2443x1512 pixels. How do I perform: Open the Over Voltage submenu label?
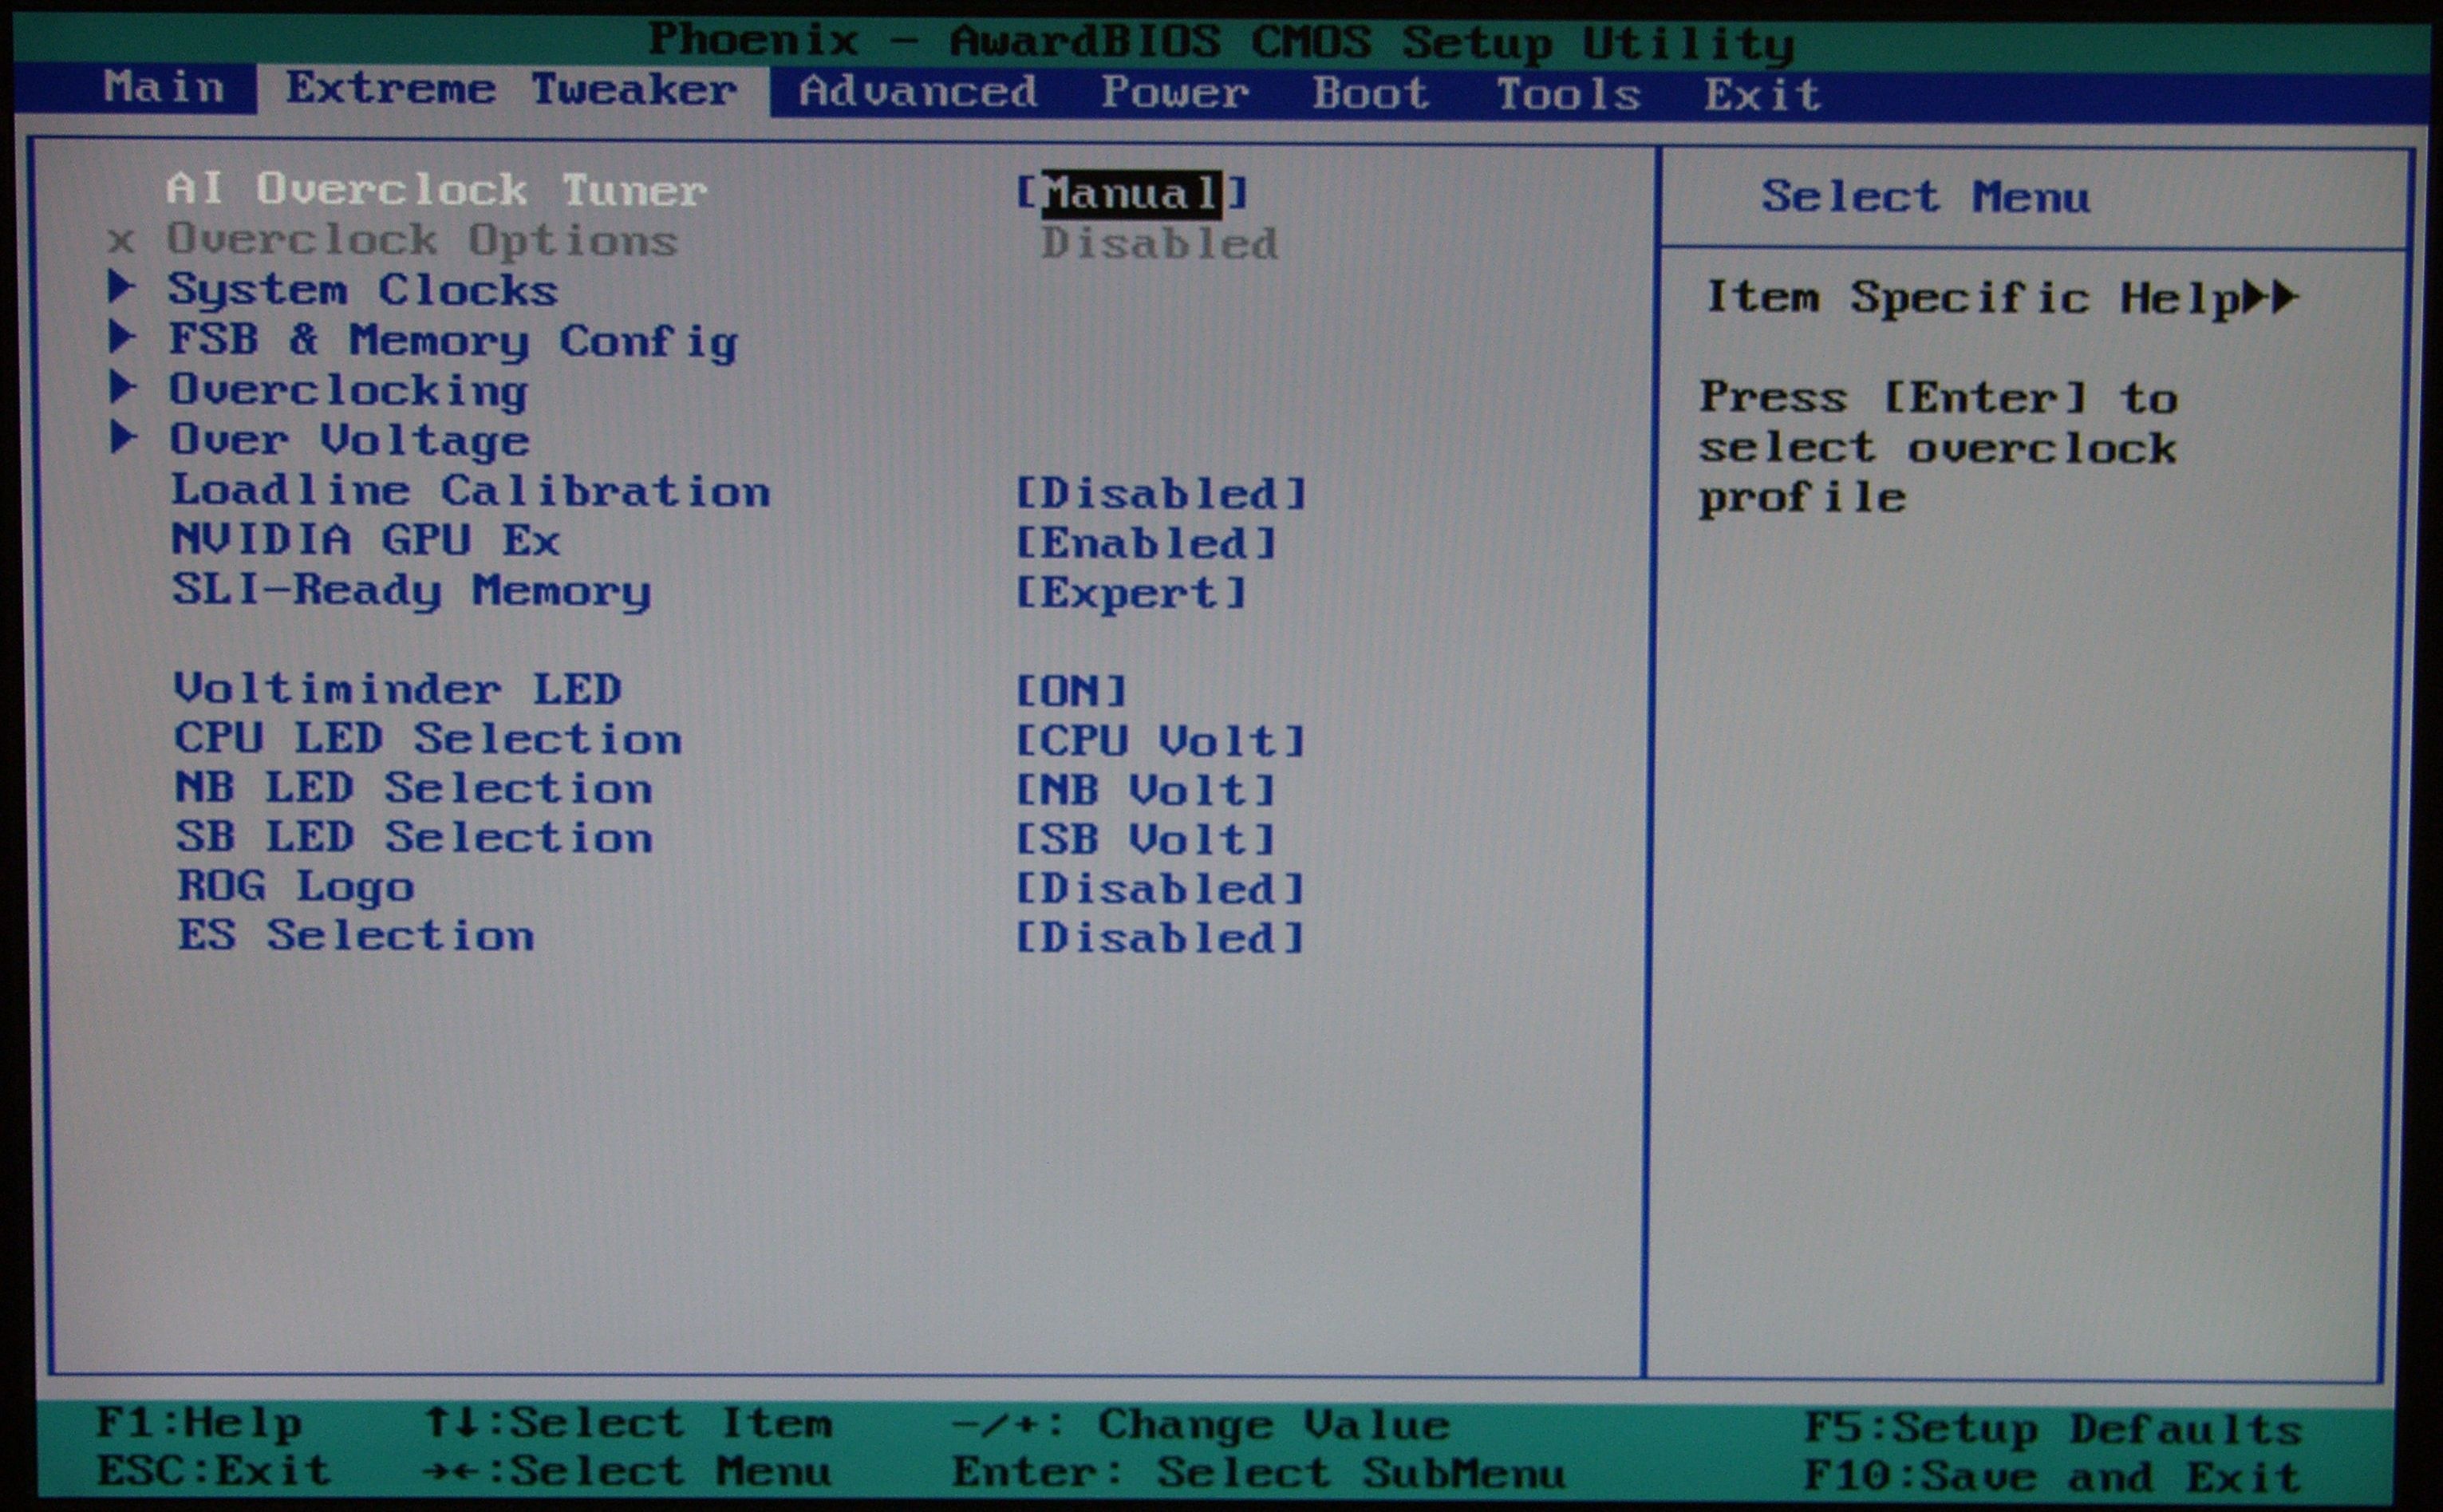pos(349,441)
